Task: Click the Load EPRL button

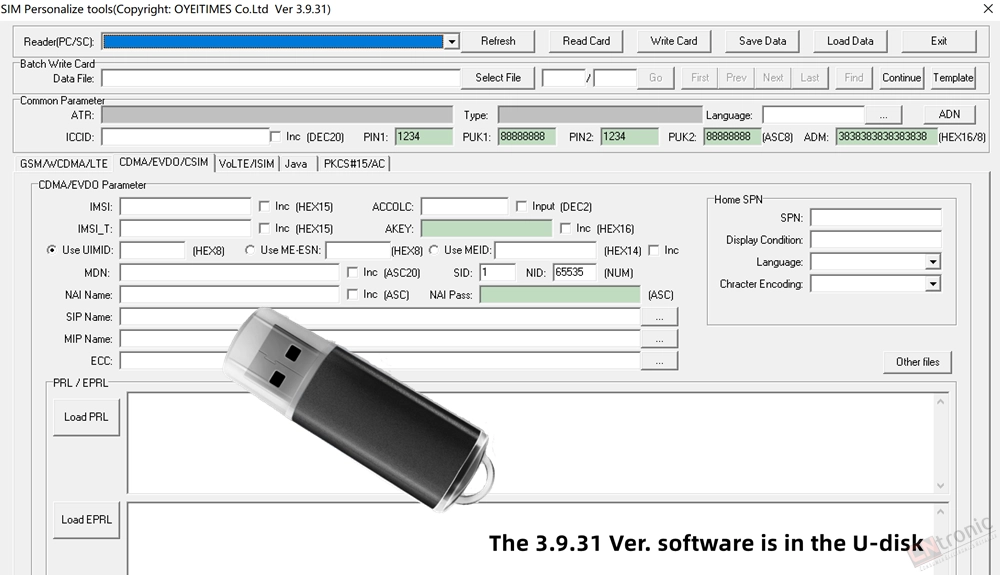Action: [x=86, y=520]
